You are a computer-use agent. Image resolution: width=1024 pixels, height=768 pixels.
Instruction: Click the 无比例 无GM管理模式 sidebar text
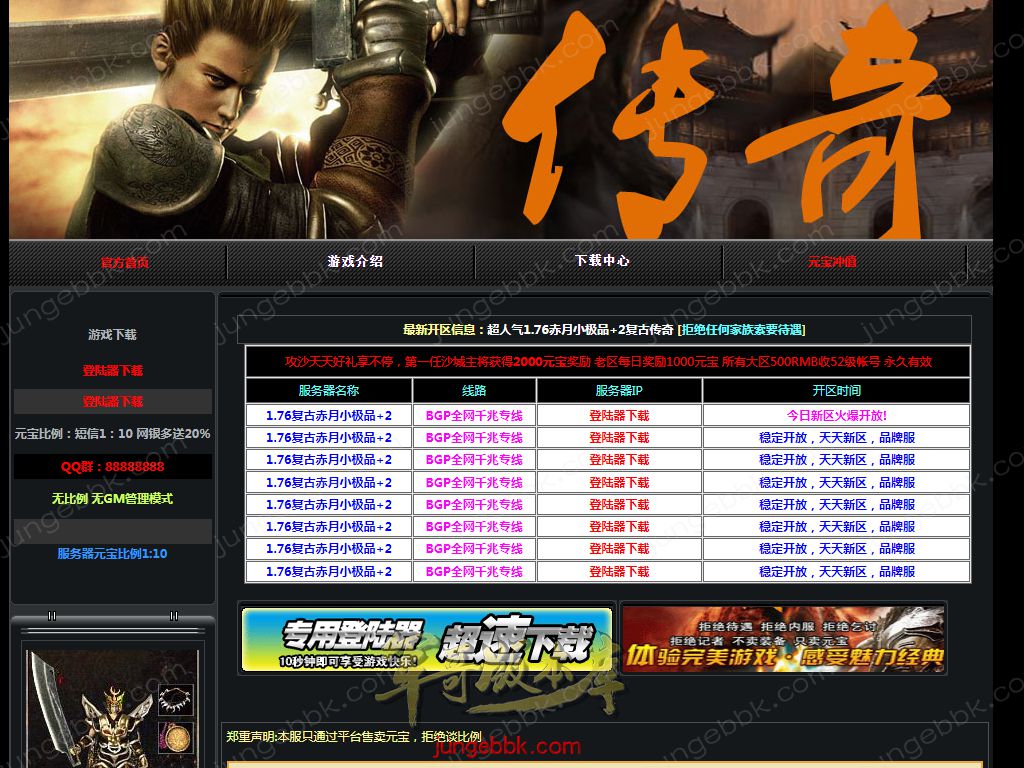pyautogui.click(x=113, y=499)
